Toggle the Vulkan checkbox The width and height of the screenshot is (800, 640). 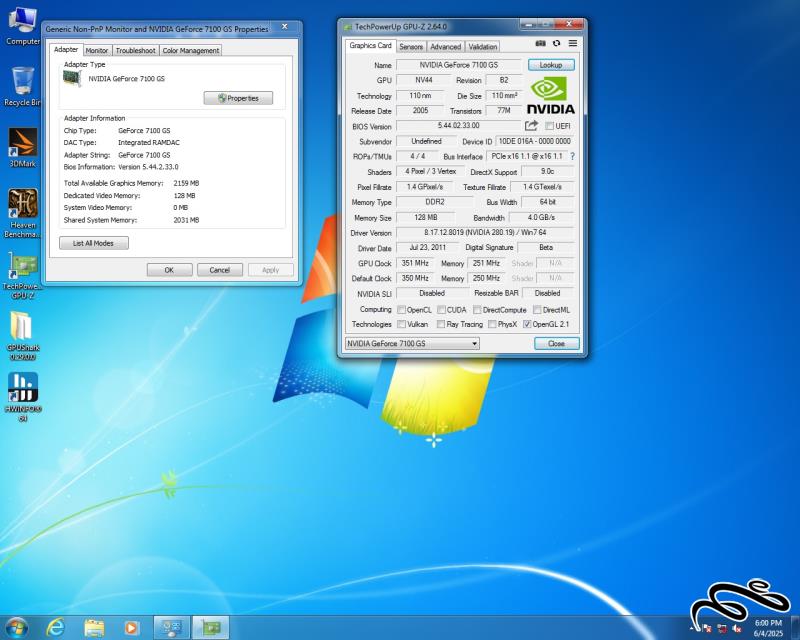click(402, 324)
